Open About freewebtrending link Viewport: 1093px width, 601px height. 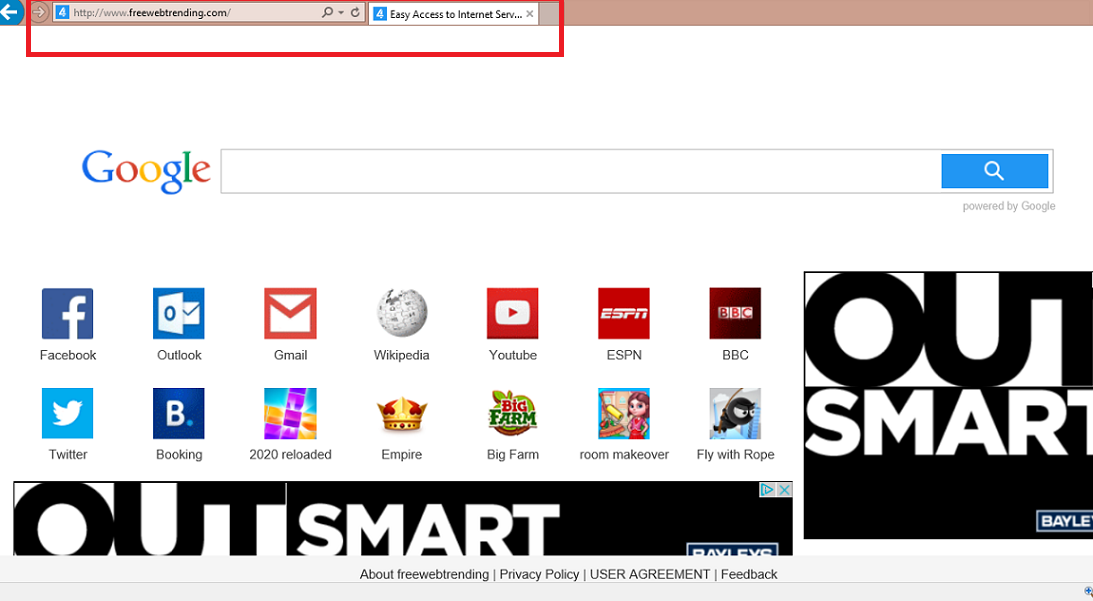tap(424, 575)
